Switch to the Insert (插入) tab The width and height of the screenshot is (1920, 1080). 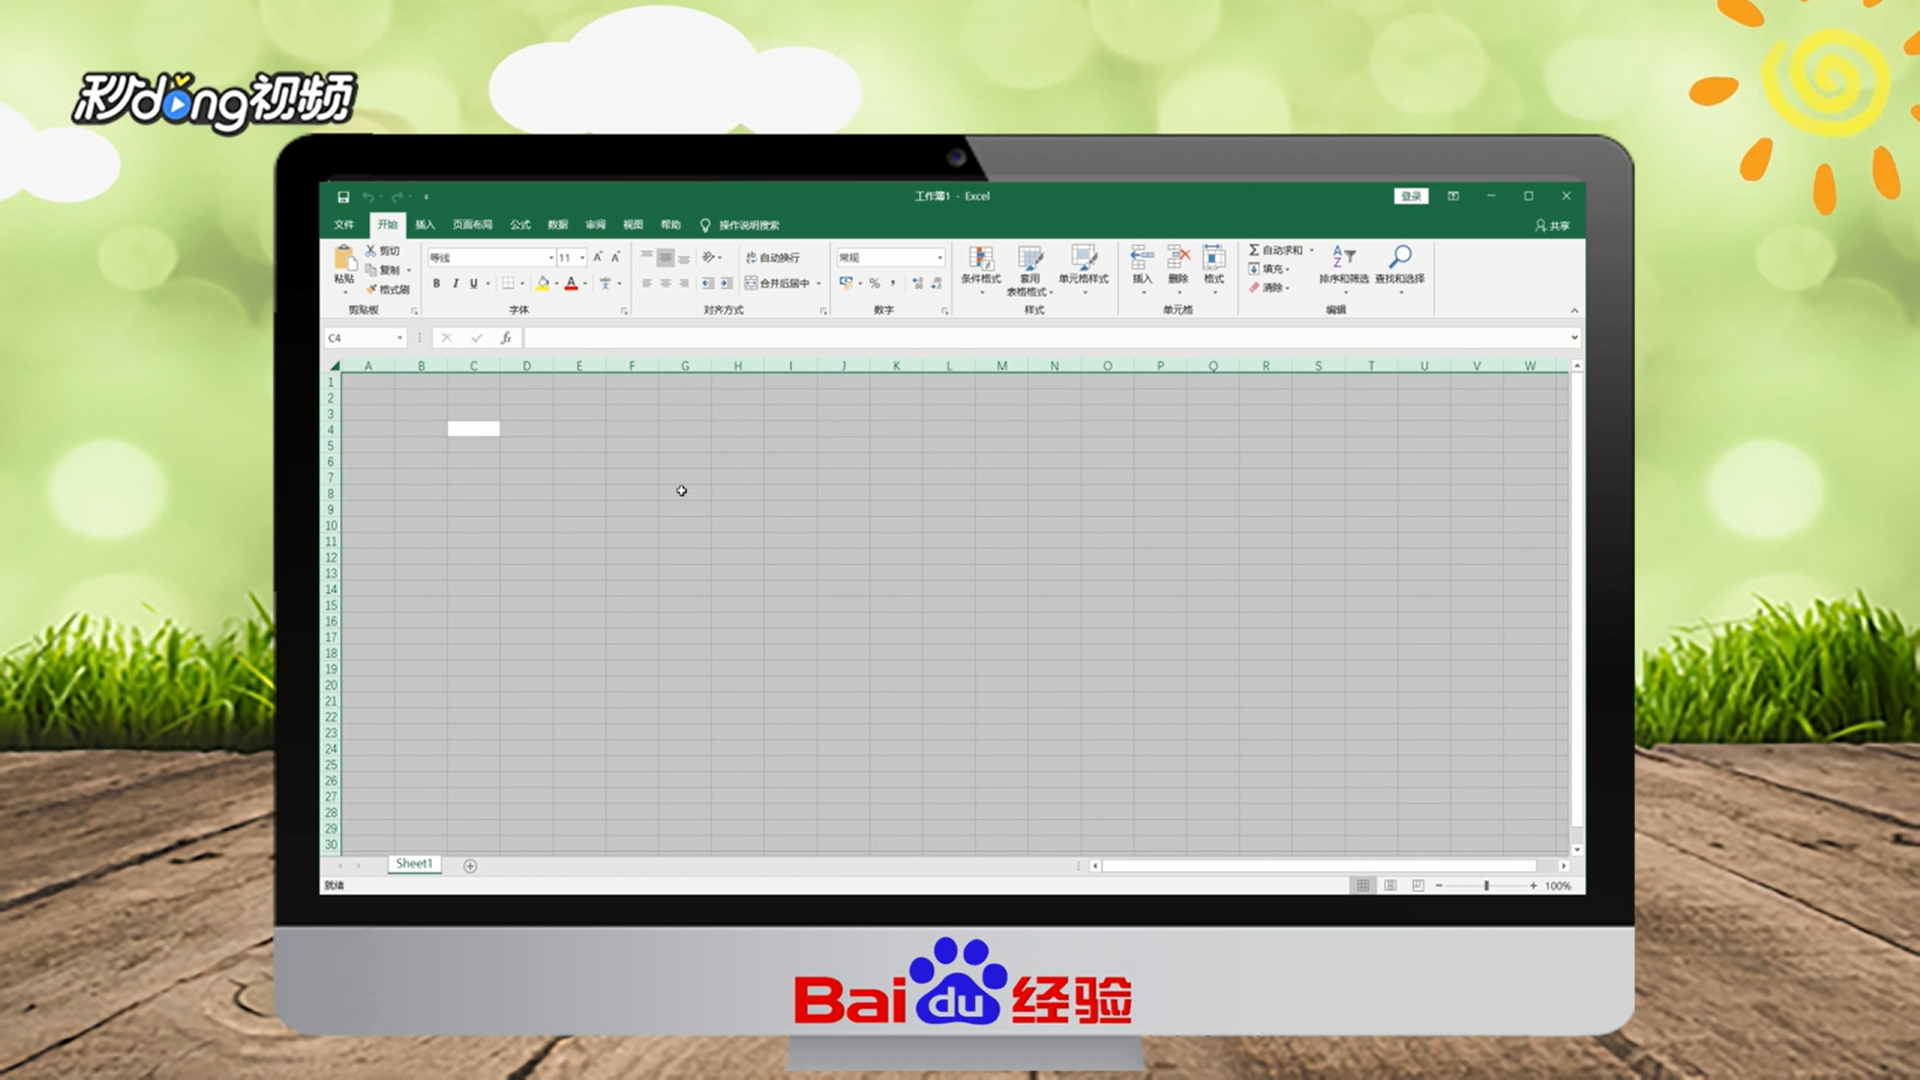[x=425, y=225]
